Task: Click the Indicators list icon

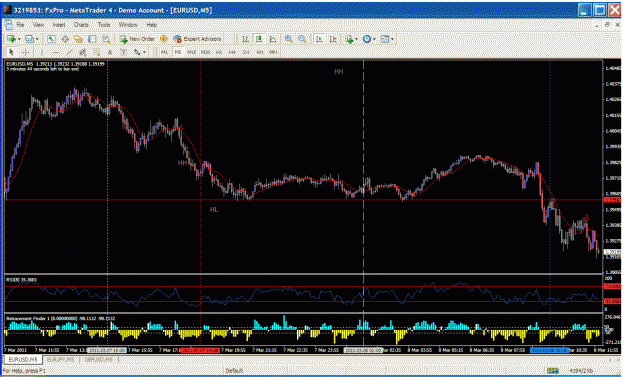Action: [350, 39]
